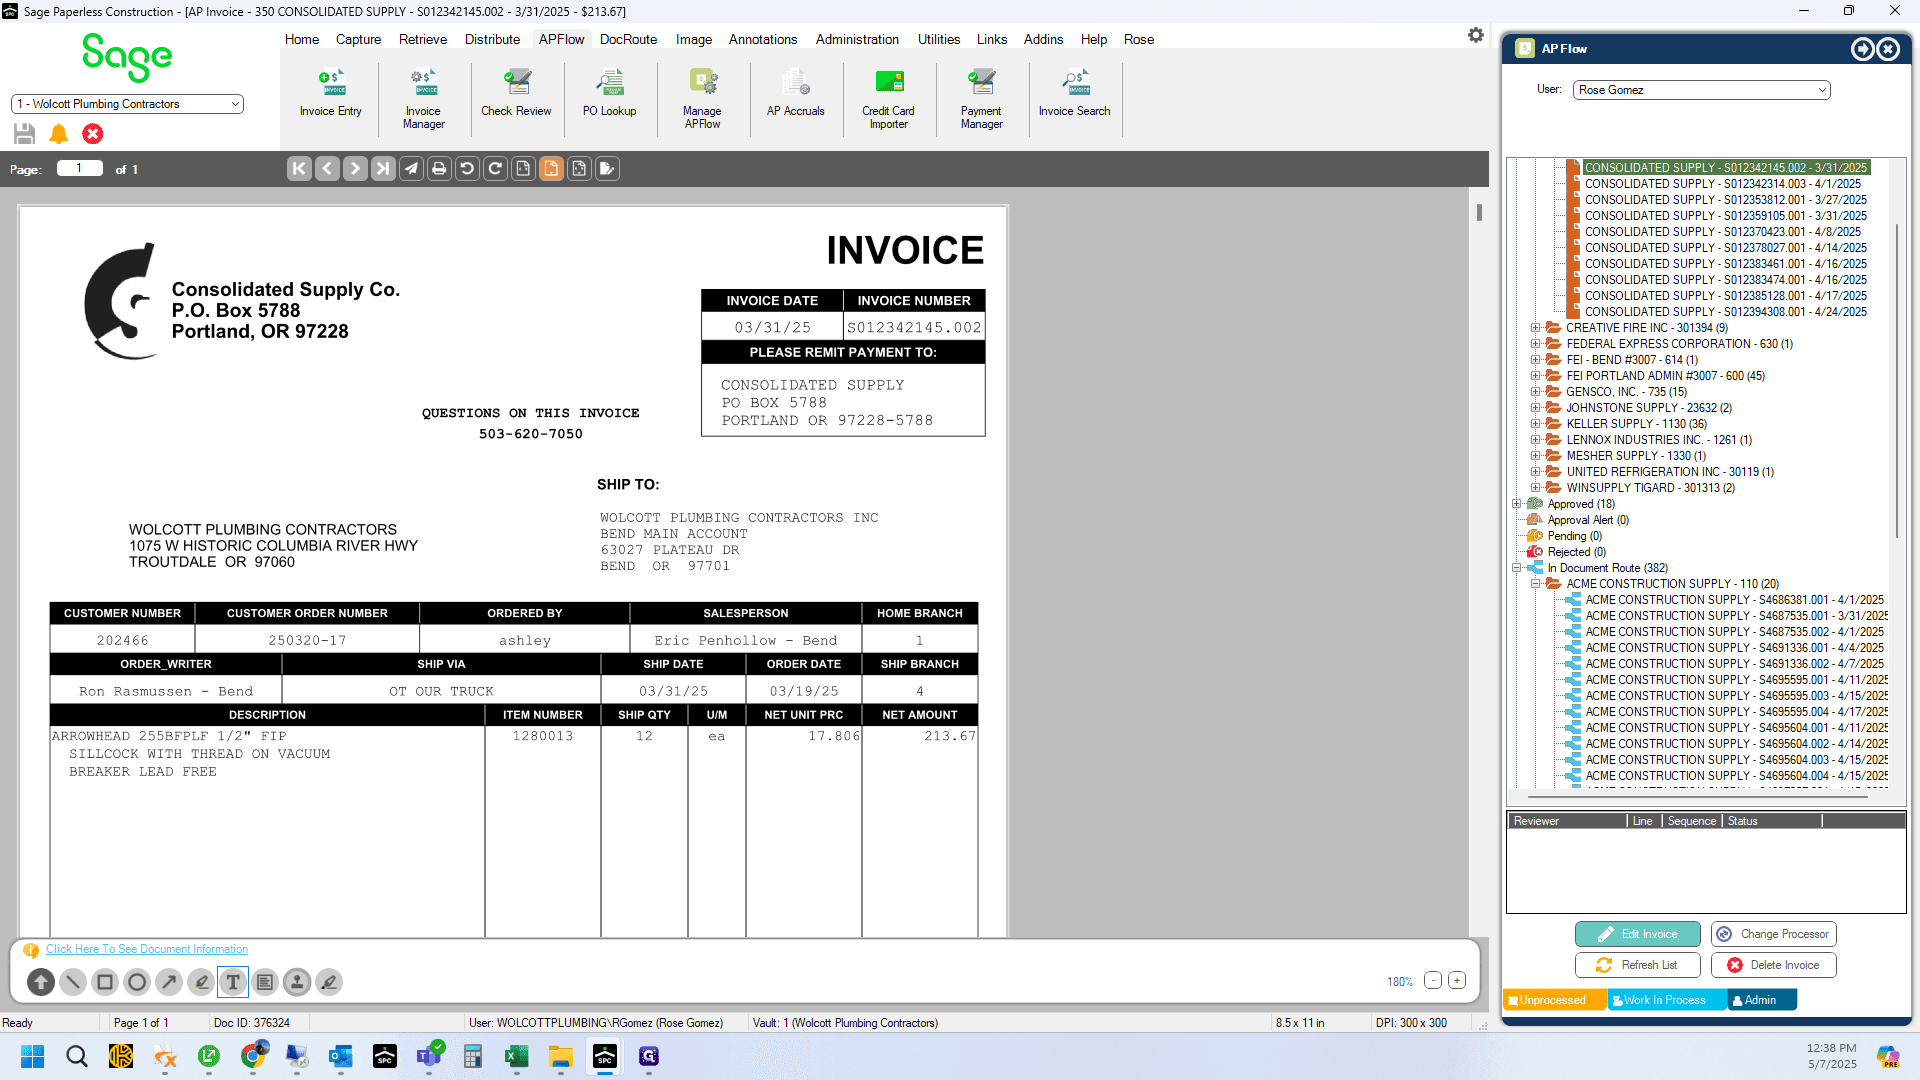Open the Click Here To See Document Information link
Screen dimensions: 1920x1080
(x=147, y=949)
